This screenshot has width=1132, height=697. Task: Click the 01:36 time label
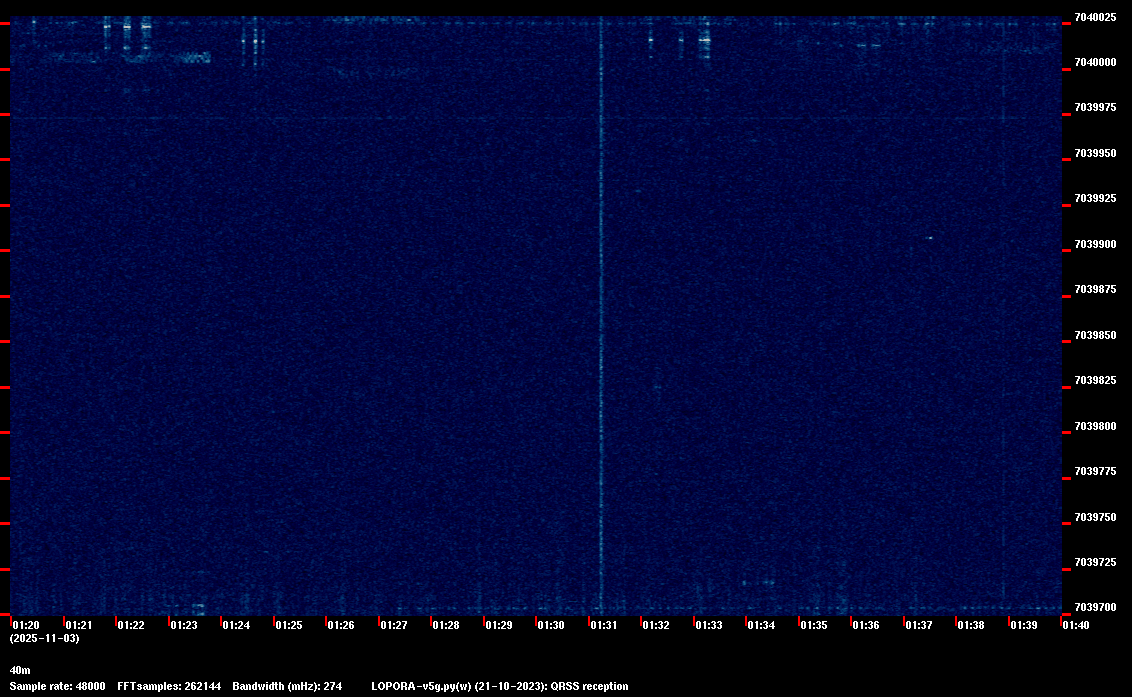tap(866, 625)
